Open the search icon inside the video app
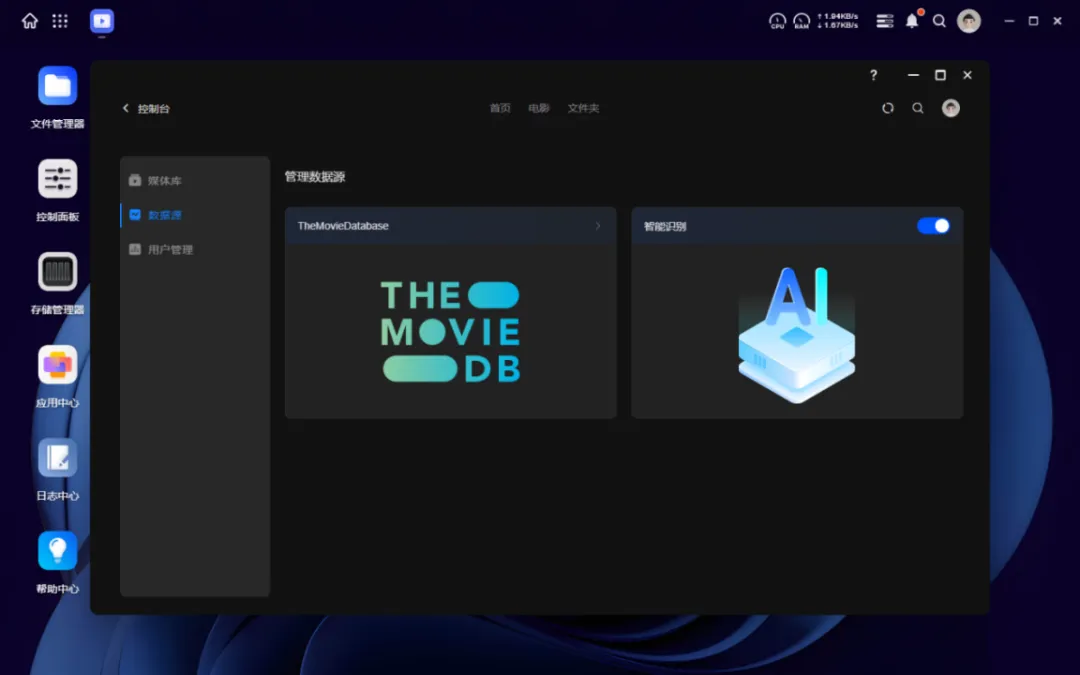Image resolution: width=1080 pixels, height=675 pixels. tap(918, 108)
